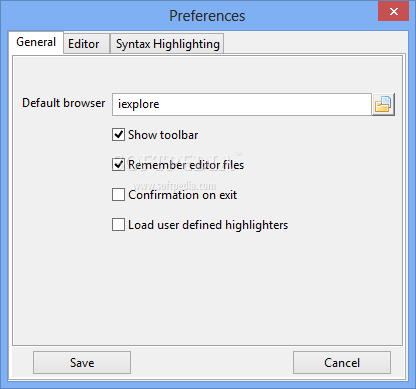This screenshot has width=416, height=389.
Task: Enable Load user defined highlighters
Action: point(118,225)
